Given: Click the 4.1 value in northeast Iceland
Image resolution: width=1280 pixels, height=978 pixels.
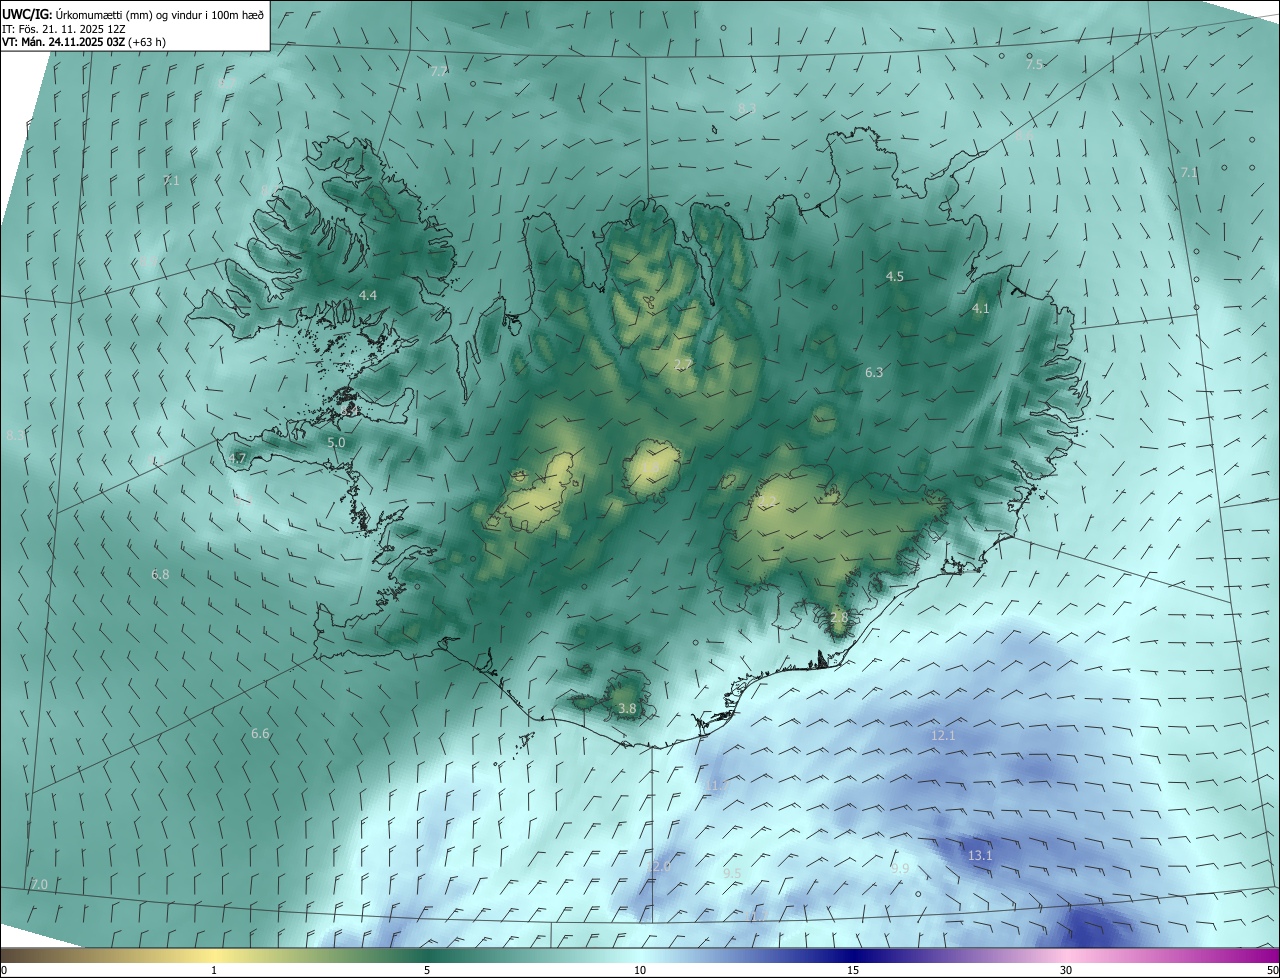Looking at the screenshot, I should [981, 309].
